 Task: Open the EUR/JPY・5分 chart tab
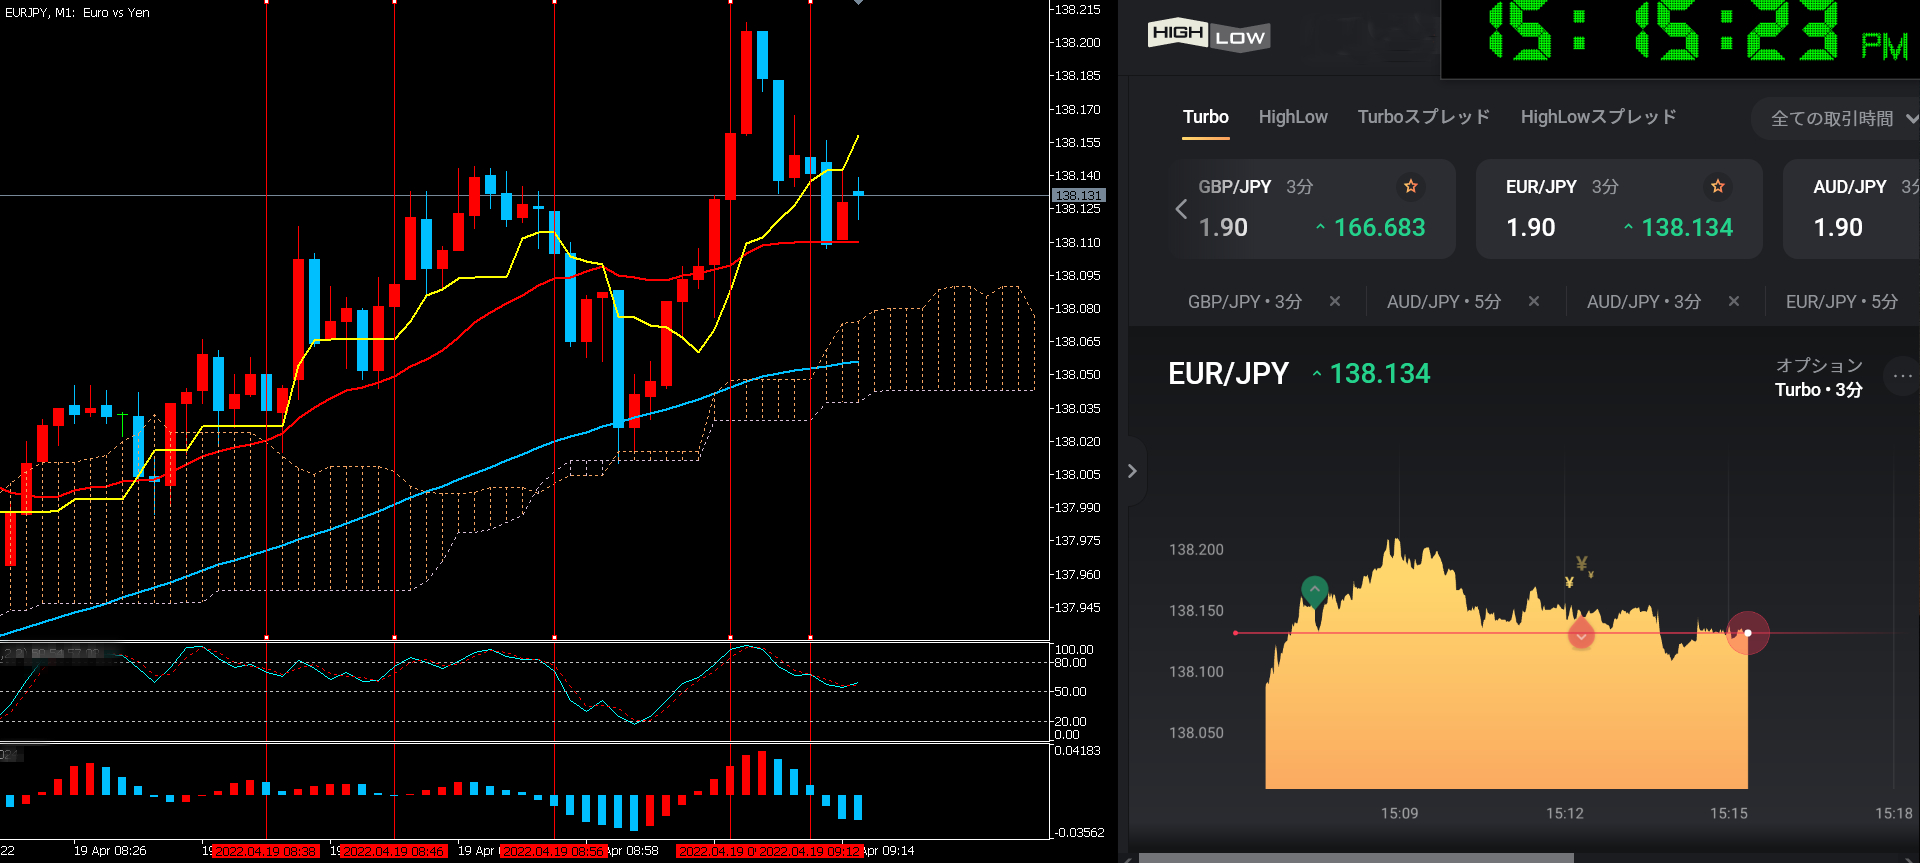1841,302
